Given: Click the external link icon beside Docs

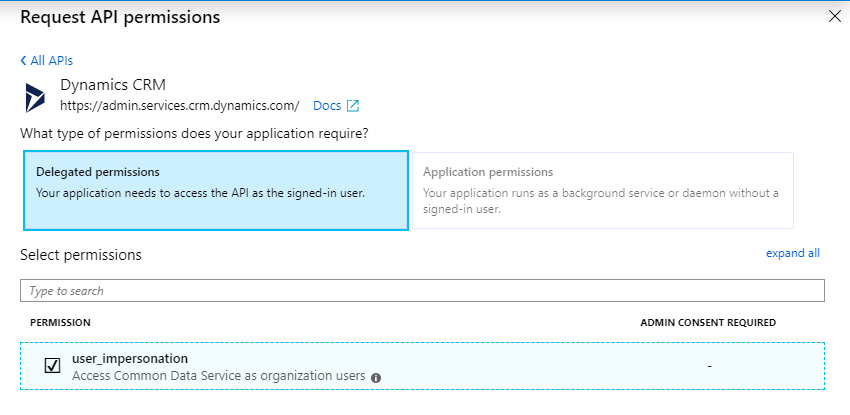Looking at the screenshot, I should 353,106.
